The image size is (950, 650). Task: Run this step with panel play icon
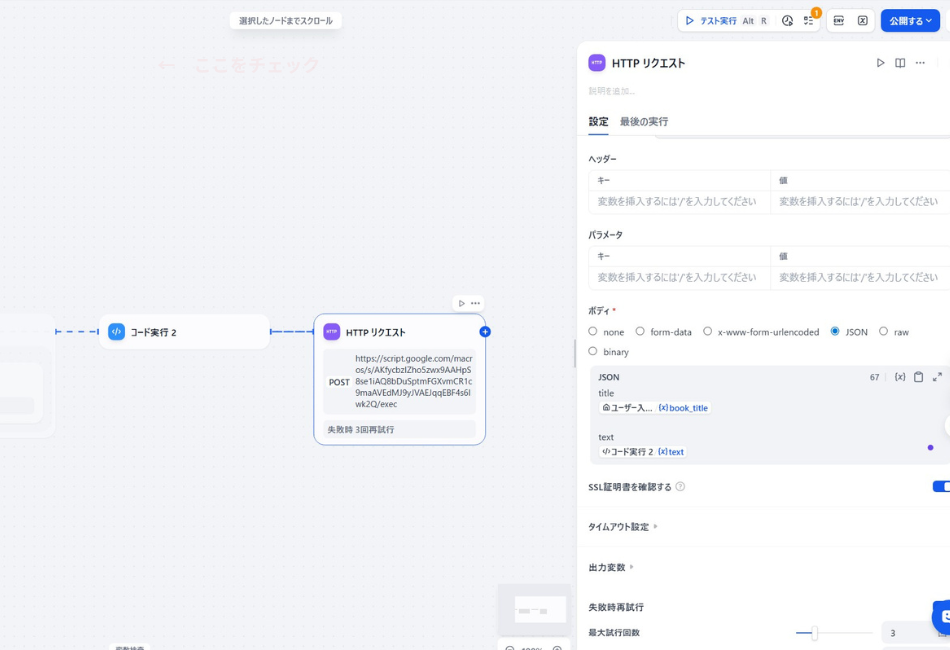tap(880, 63)
